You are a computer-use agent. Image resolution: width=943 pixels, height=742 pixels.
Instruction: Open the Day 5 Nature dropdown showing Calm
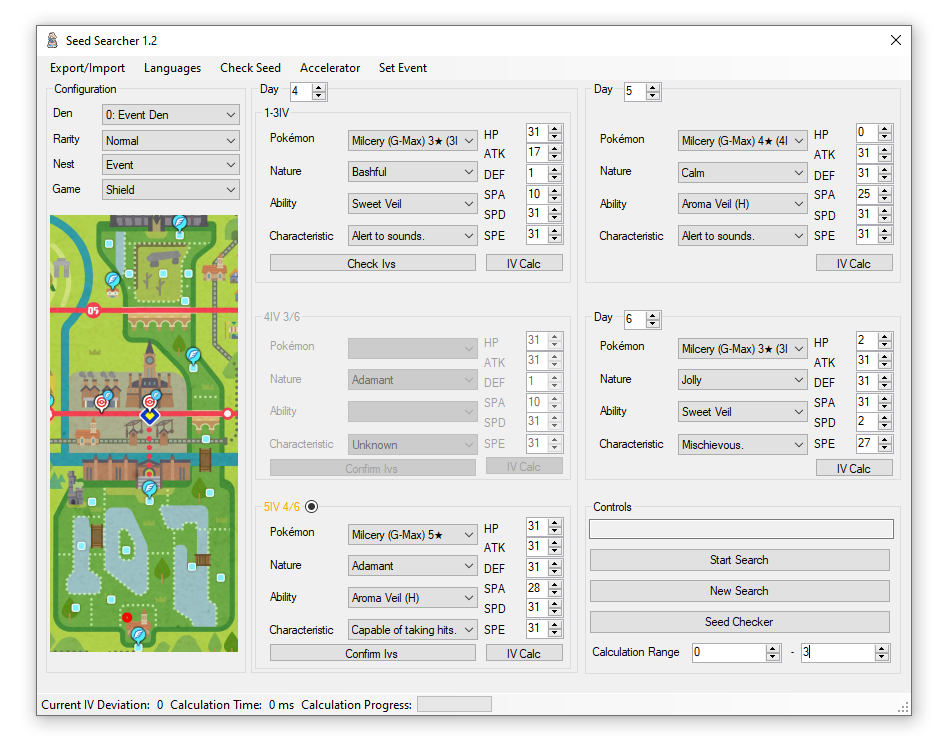(x=741, y=173)
